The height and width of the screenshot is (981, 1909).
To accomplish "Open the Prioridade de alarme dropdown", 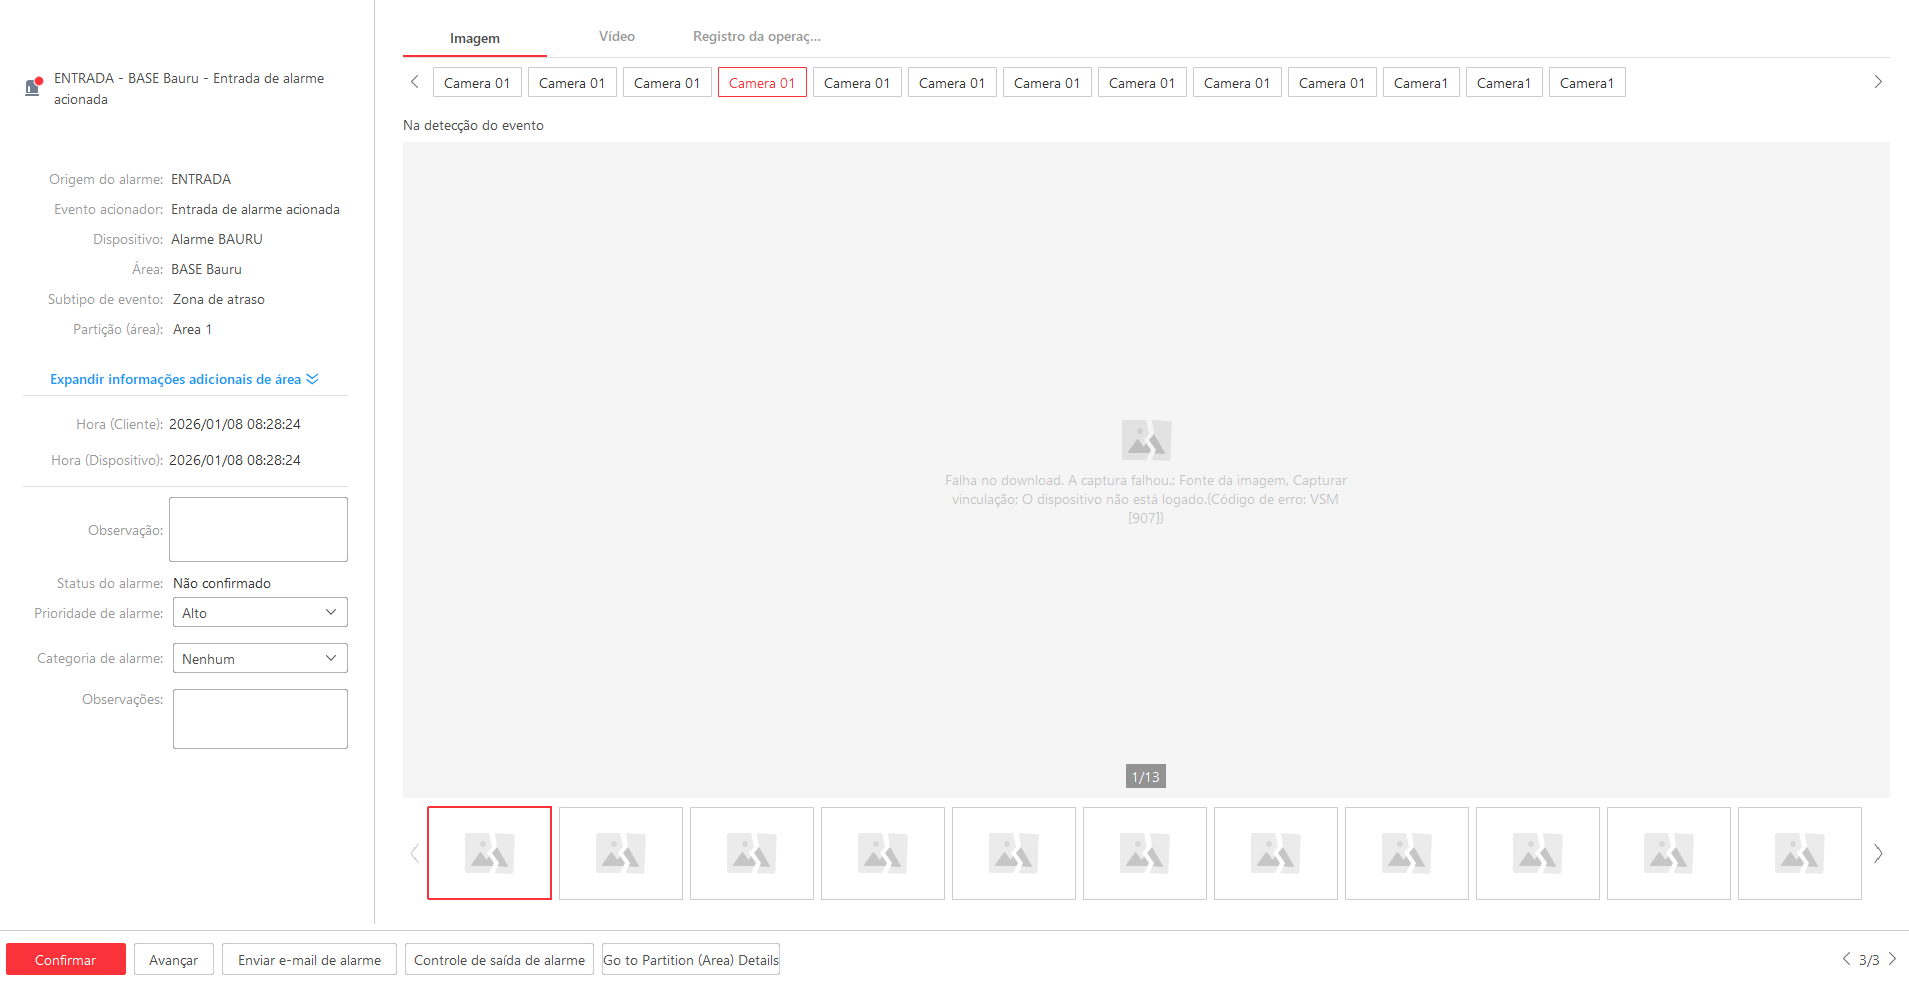I will click(x=260, y=613).
